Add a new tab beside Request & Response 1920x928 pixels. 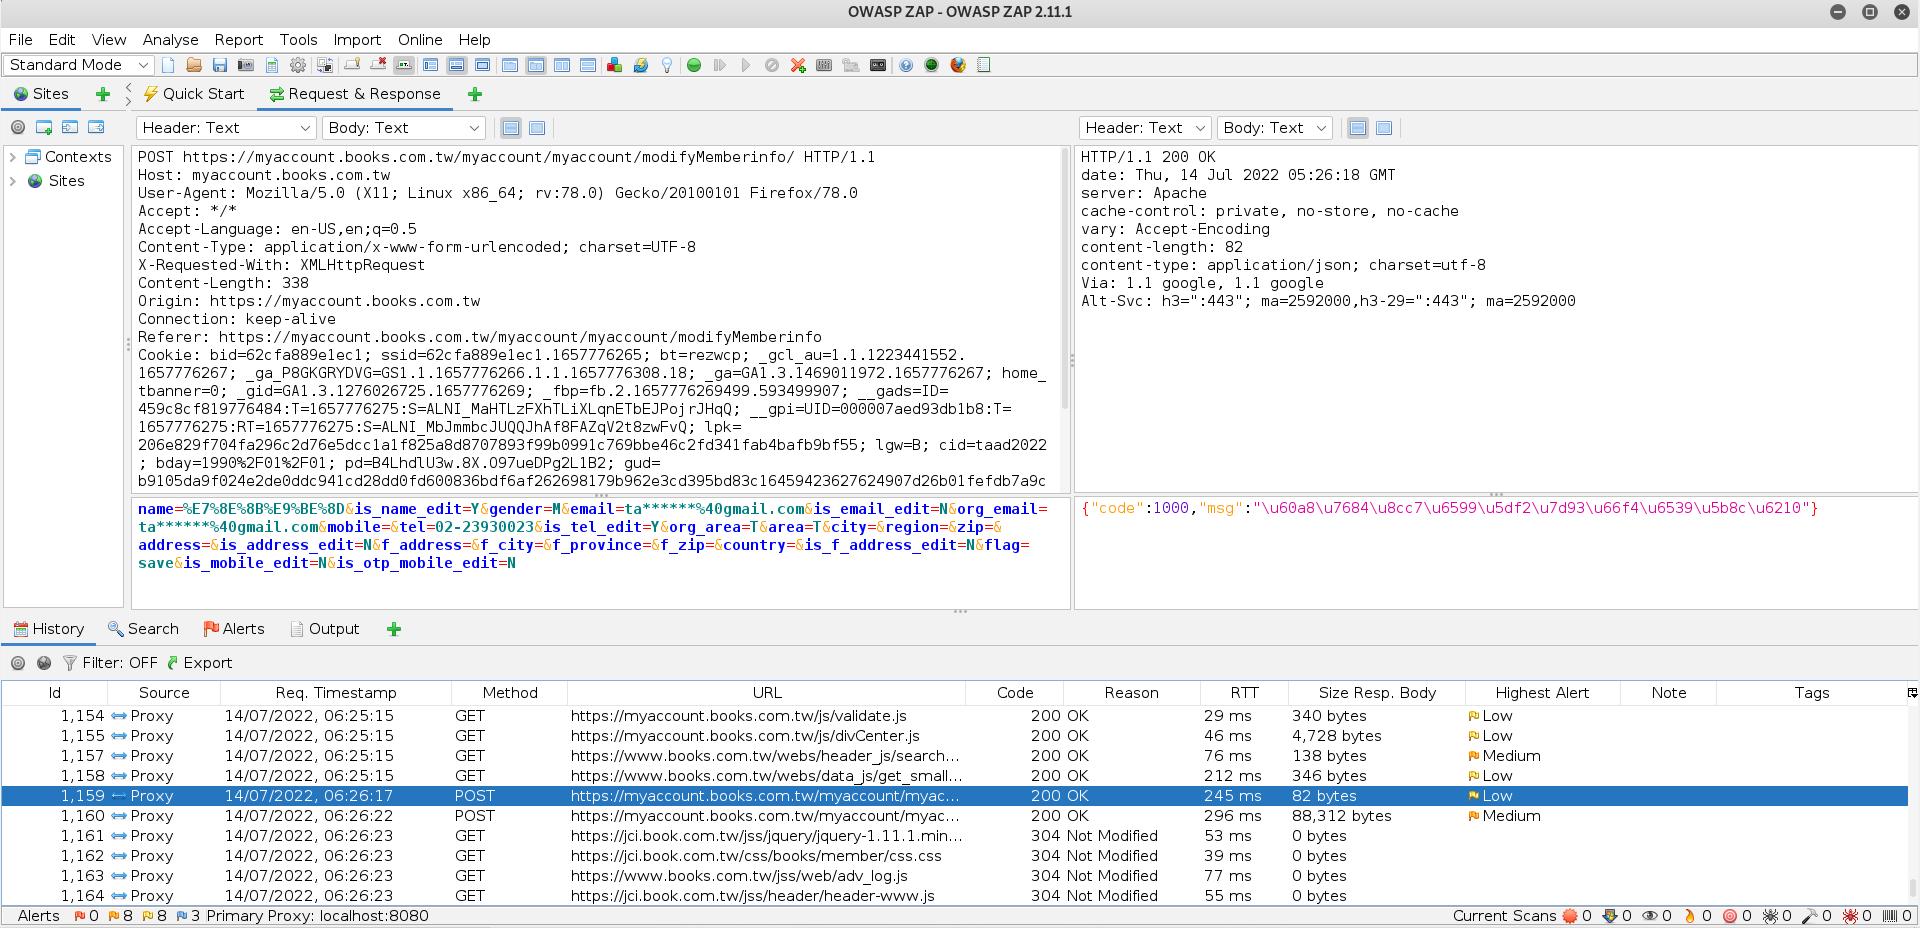[x=475, y=94]
